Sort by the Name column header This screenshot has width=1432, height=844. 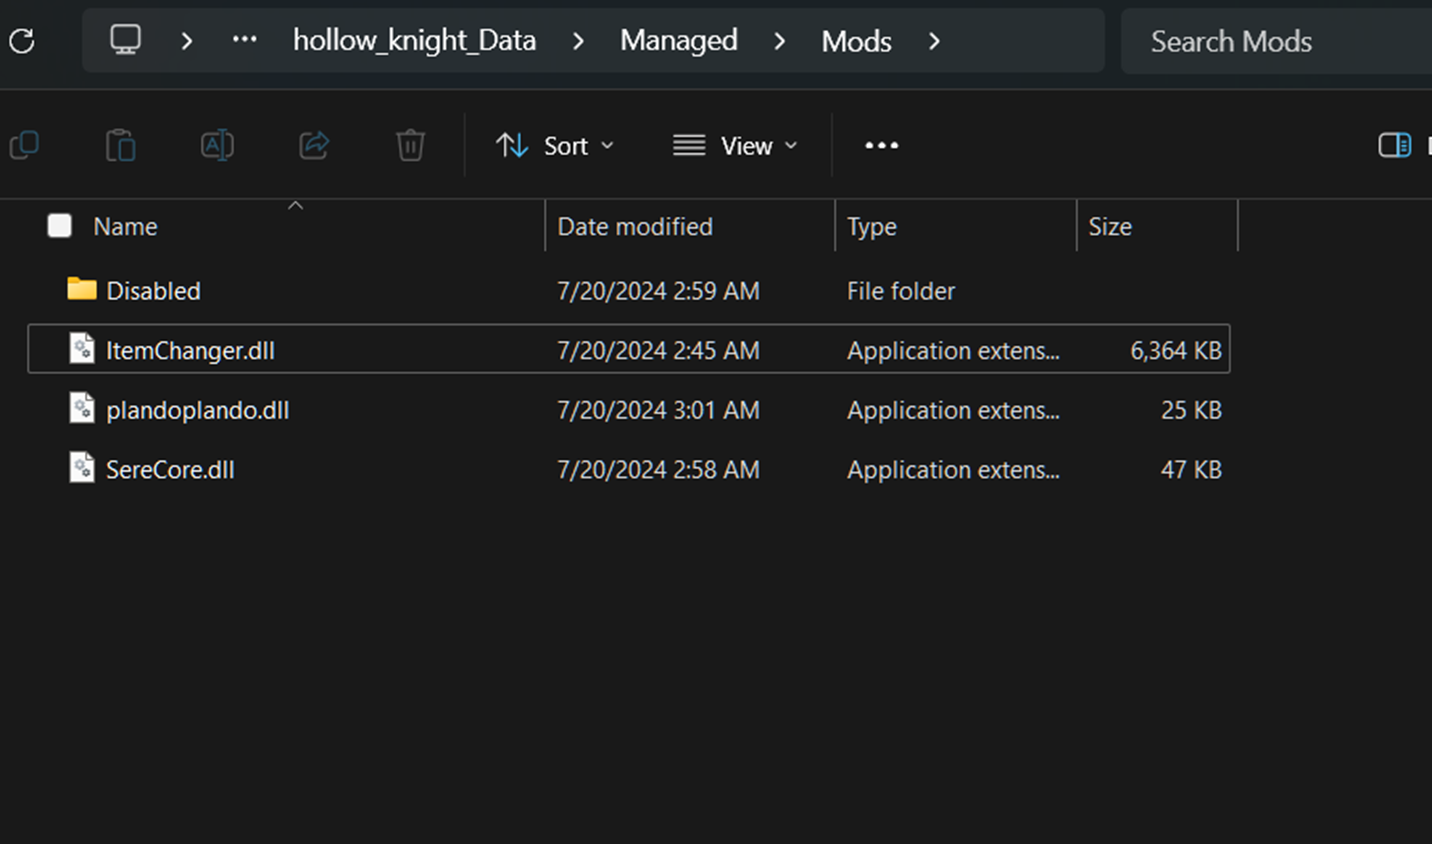click(x=125, y=227)
